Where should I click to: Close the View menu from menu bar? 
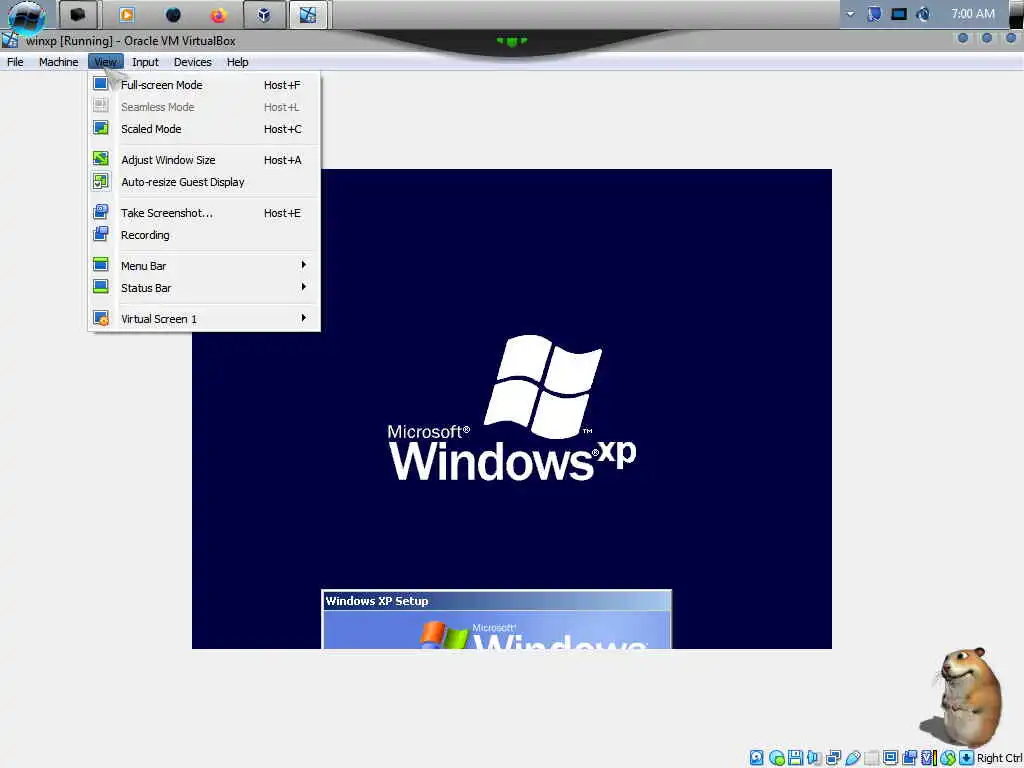click(x=105, y=62)
